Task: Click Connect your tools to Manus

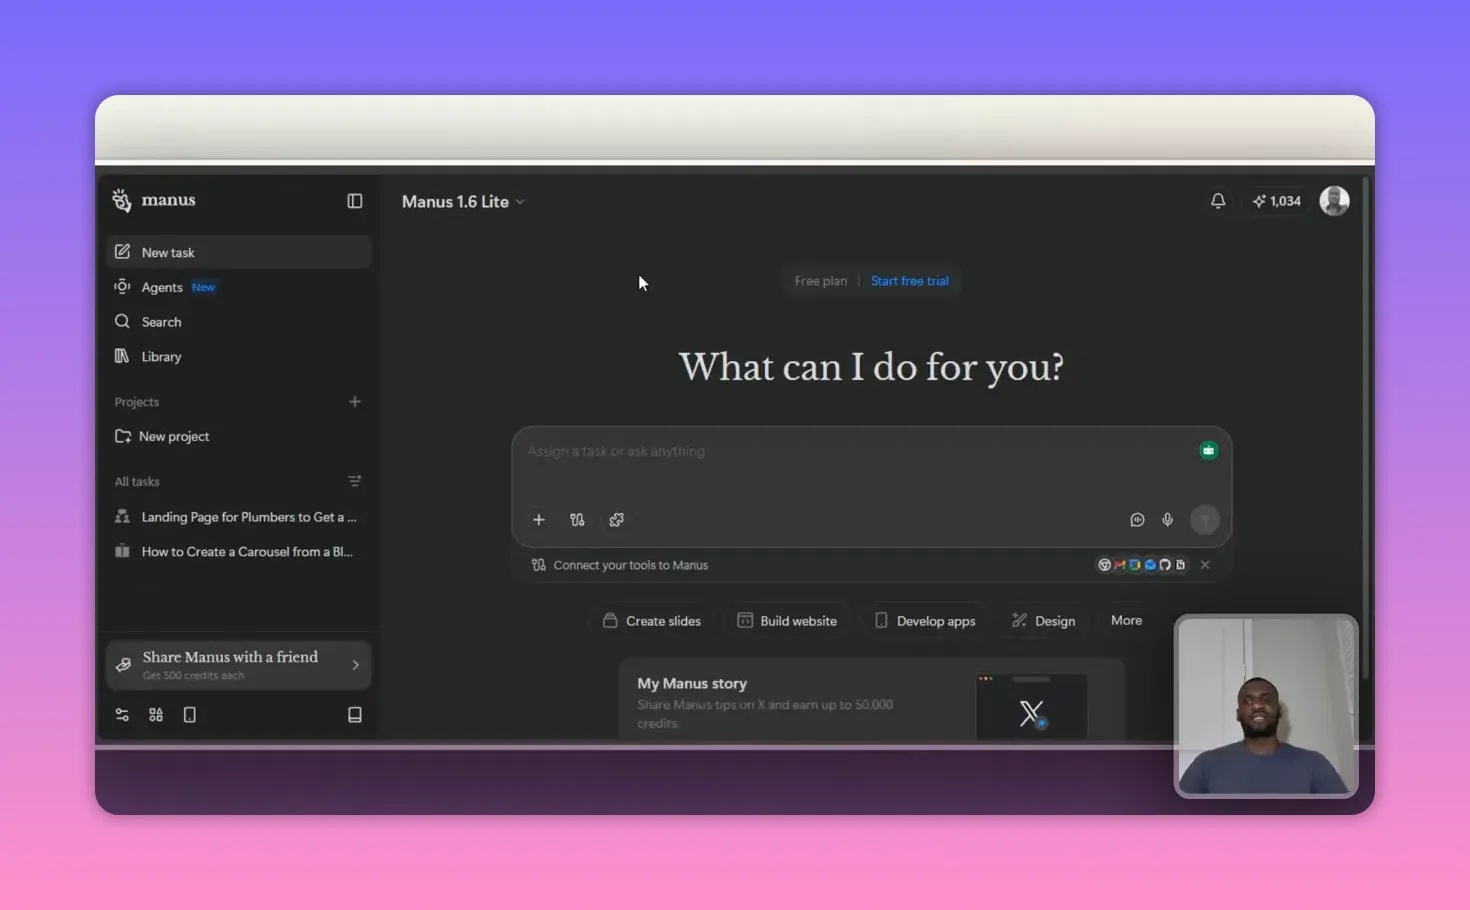Action: coord(630,565)
